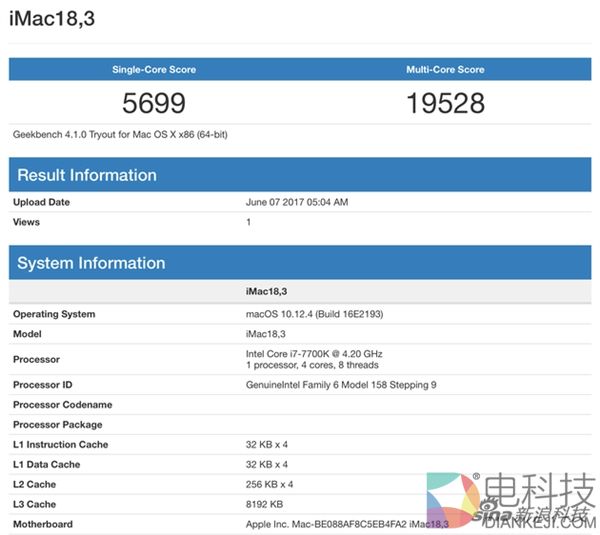Screen dimensions: 600x535
Task: Click the L2 Cache label
Action: tap(34, 484)
